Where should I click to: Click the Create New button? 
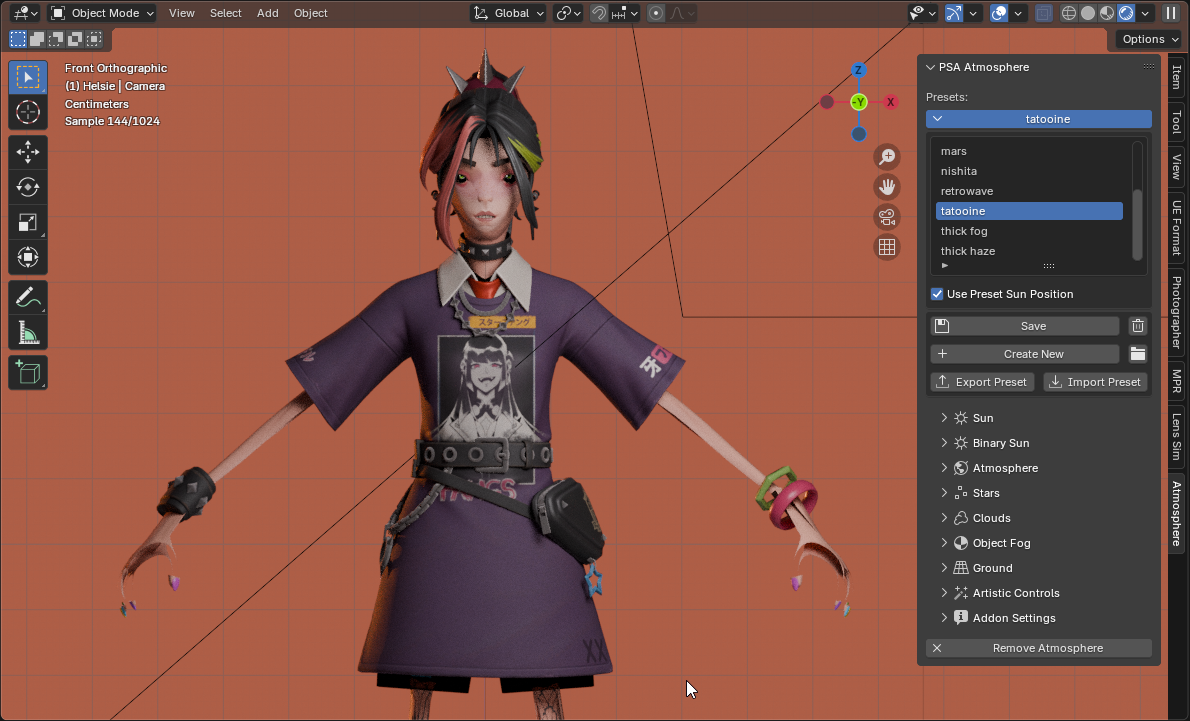point(1025,354)
